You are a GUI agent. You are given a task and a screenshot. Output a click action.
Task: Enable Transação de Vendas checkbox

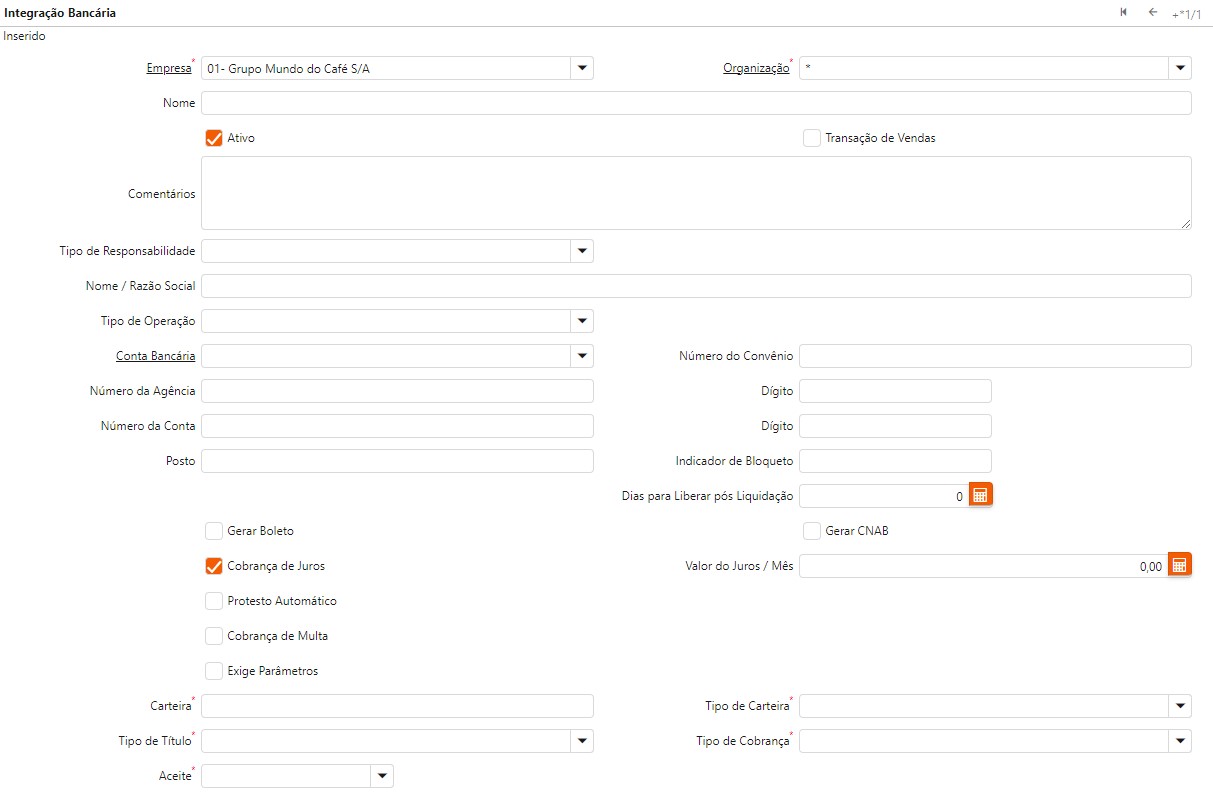tap(811, 138)
